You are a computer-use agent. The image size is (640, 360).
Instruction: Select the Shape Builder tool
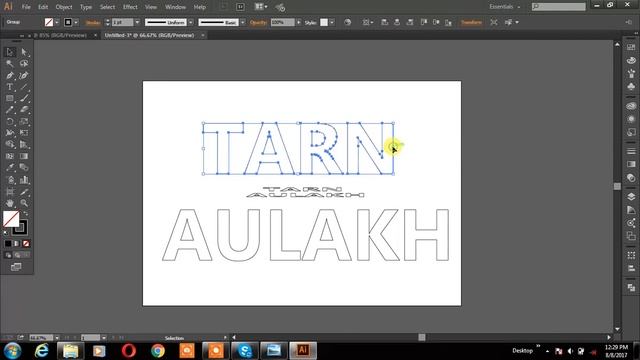10,144
